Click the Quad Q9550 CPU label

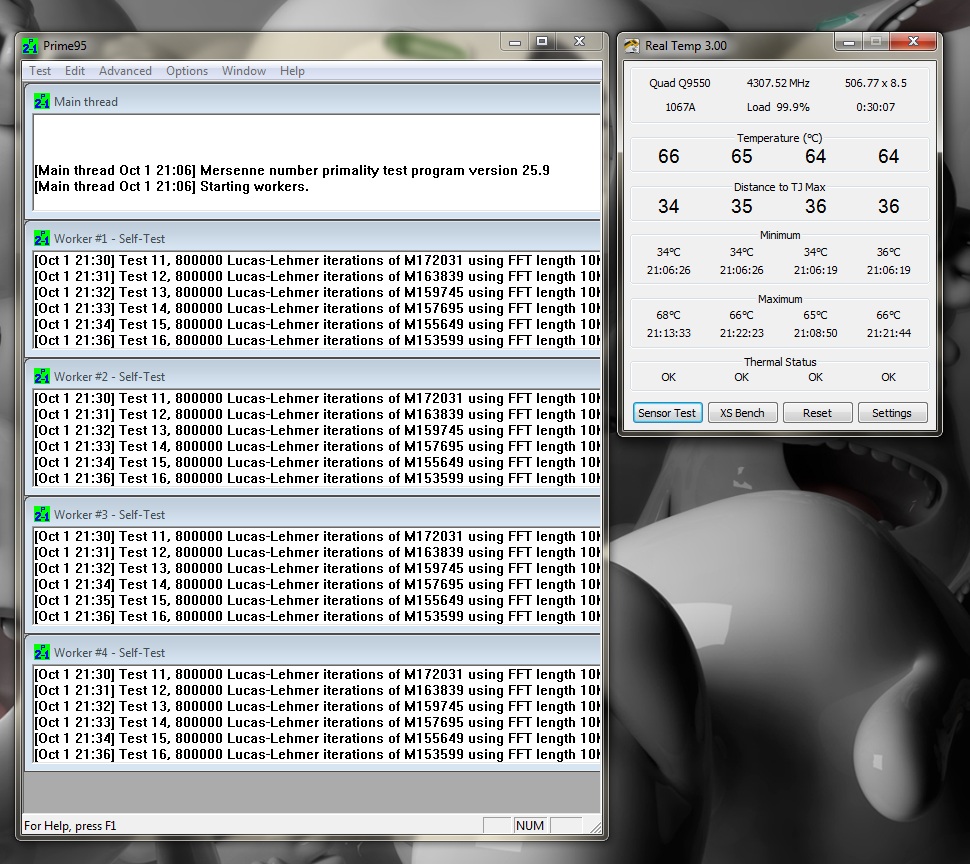pyautogui.click(x=679, y=83)
